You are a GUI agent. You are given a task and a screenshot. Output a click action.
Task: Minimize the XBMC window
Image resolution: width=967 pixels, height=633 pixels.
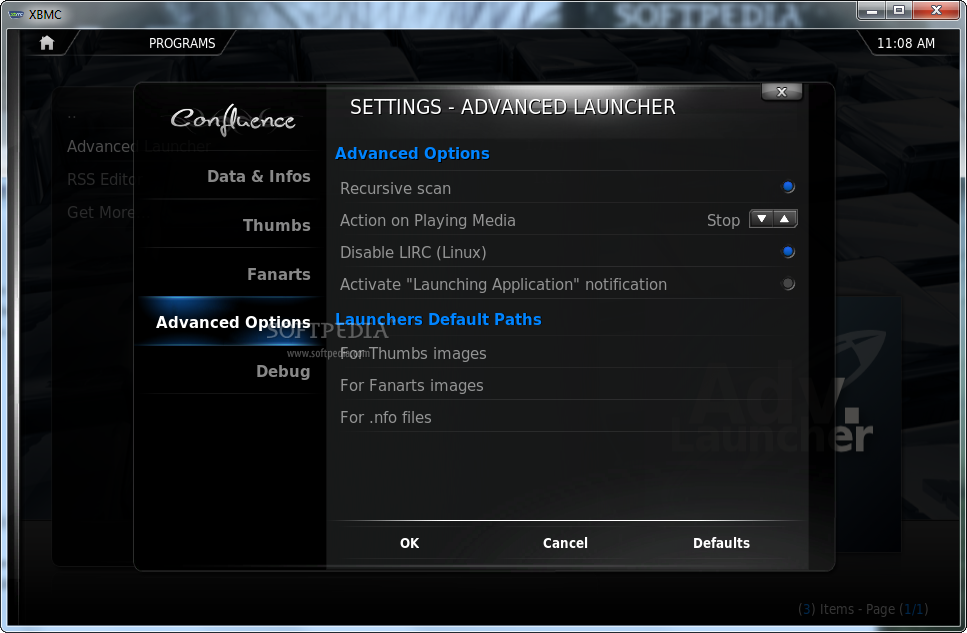872,10
